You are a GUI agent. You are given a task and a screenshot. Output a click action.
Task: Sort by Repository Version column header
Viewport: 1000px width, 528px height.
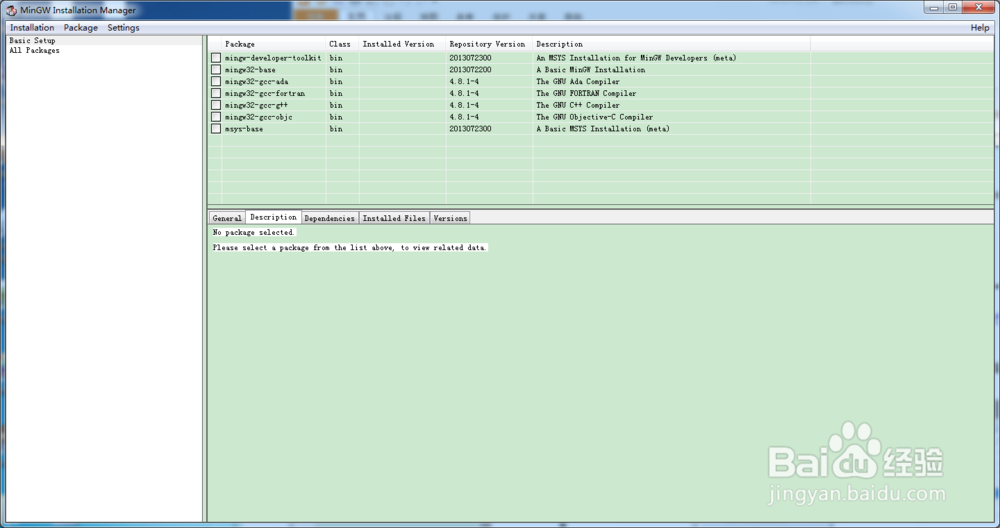tap(489, 44)
